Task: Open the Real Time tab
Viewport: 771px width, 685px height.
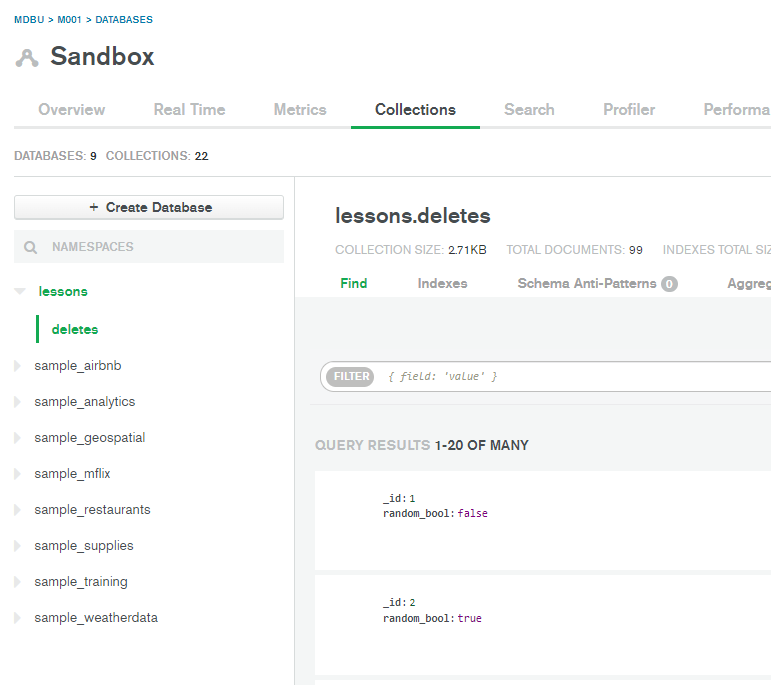Action: [189, 110]
